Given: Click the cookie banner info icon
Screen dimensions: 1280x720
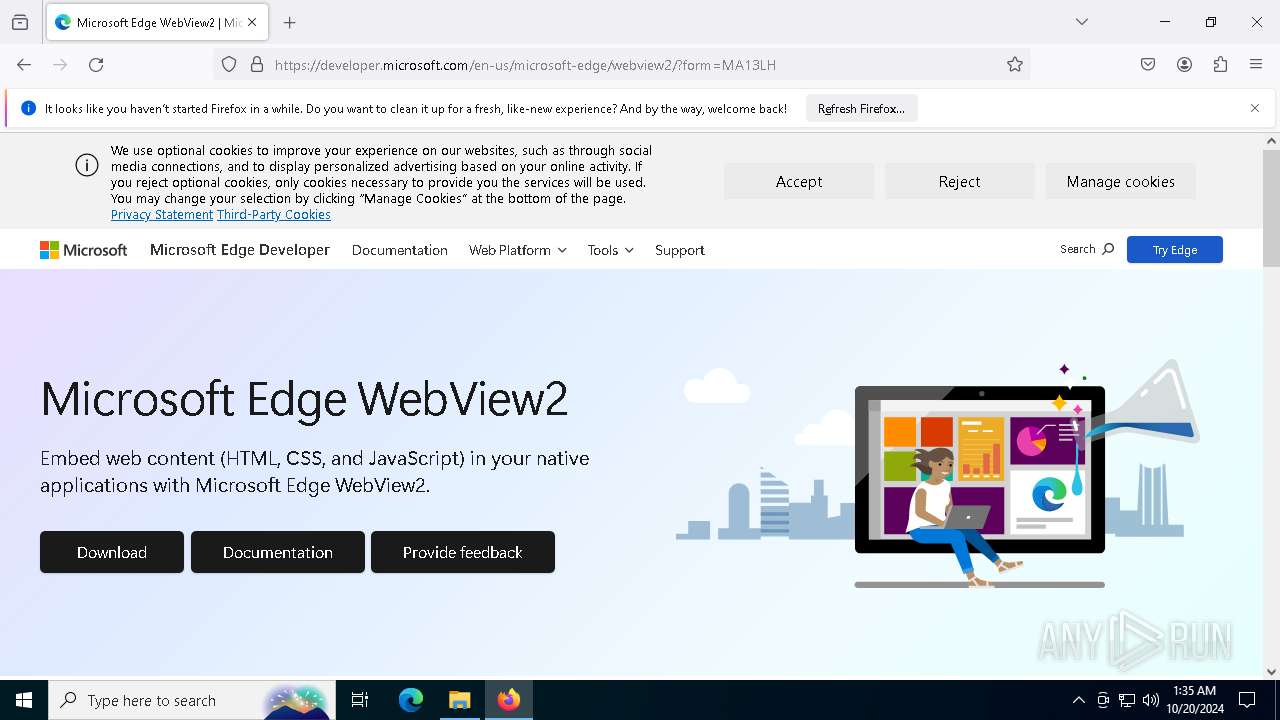Looking at the screenshot, I should pos(87,166).
